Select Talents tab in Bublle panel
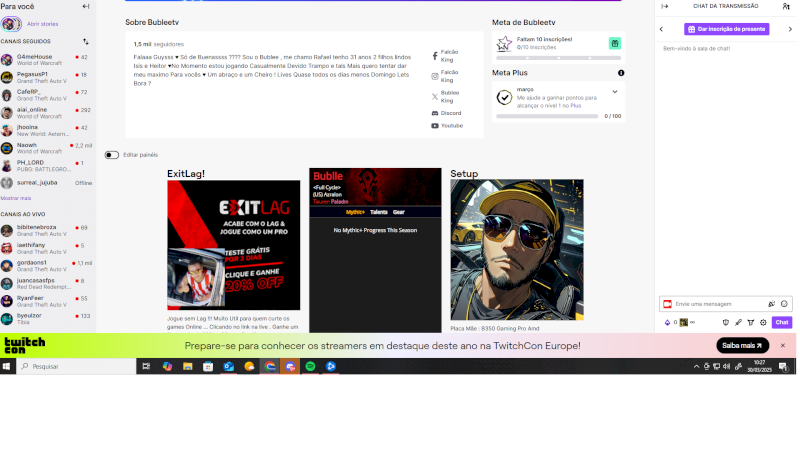The width and height of the screenshot is (800, 450). (379, 212)
